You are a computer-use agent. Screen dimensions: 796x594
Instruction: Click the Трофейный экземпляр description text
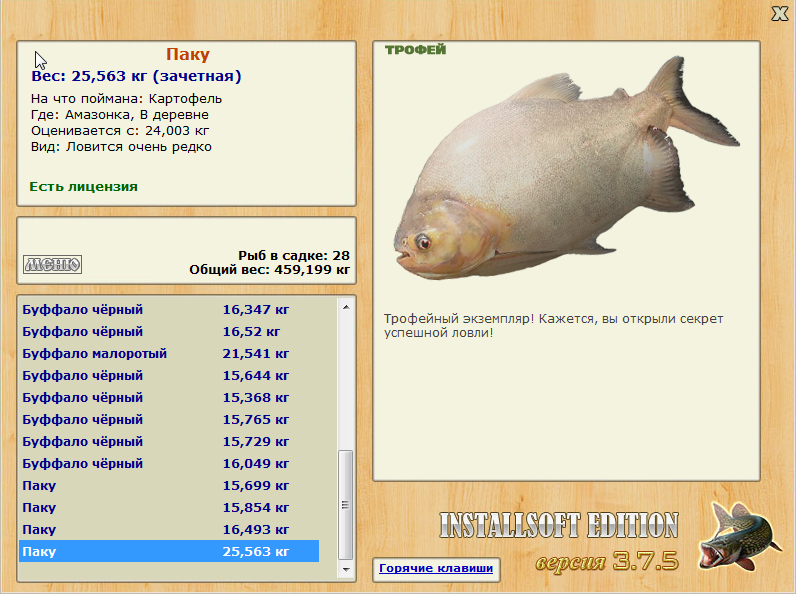click(553, 326)
